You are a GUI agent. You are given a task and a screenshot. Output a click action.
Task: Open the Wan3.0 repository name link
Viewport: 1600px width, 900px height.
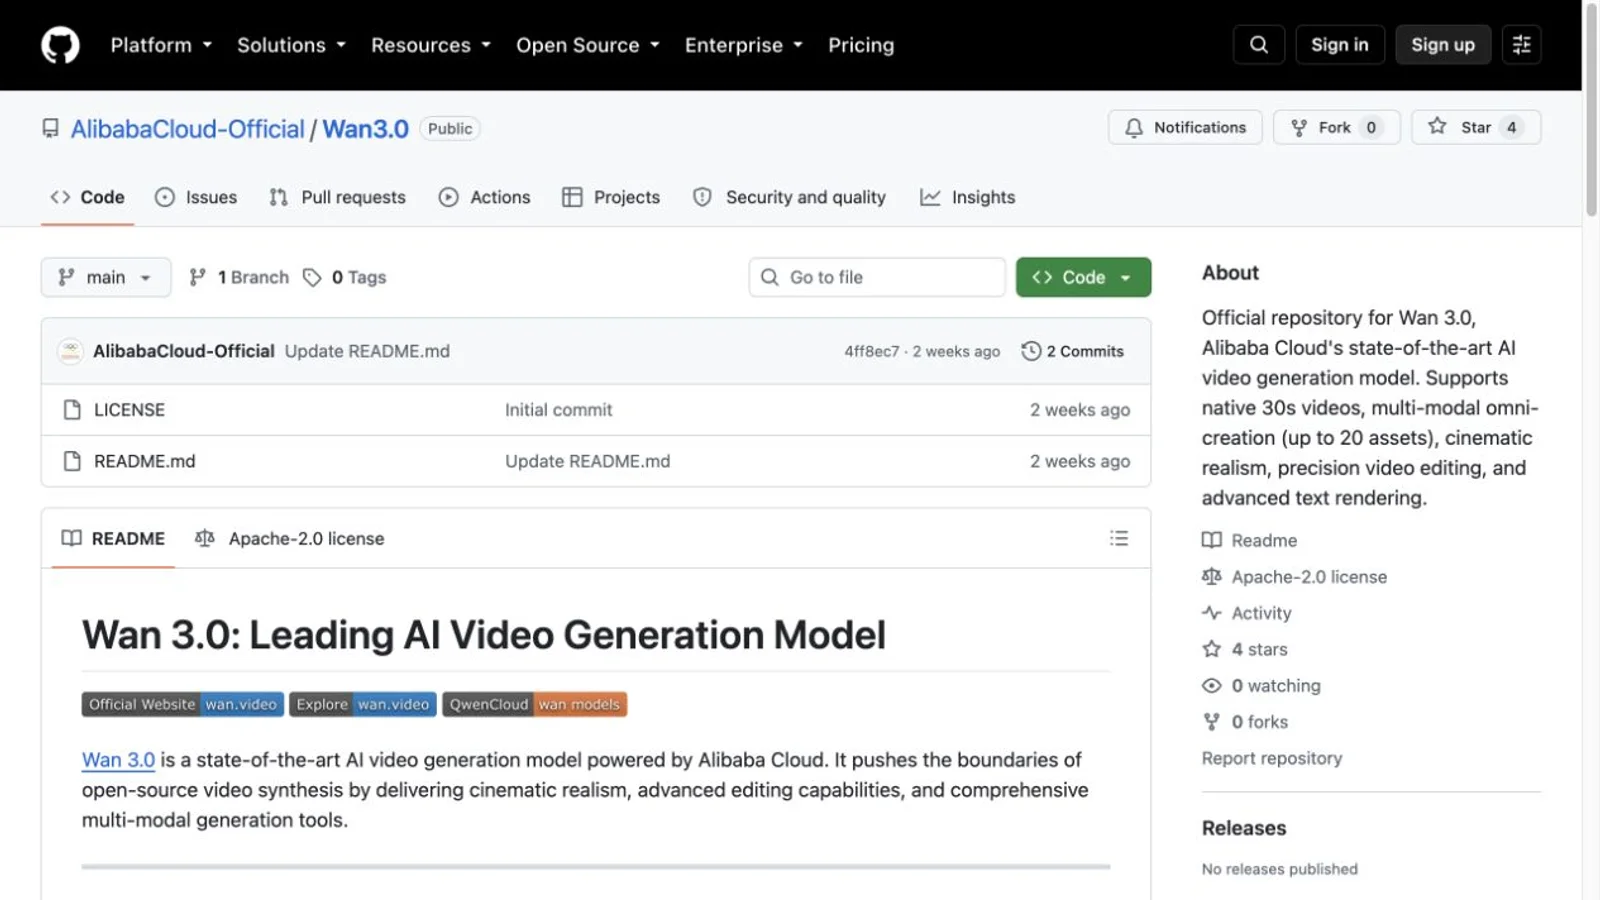pyautogui.click(x=365, y=129)
